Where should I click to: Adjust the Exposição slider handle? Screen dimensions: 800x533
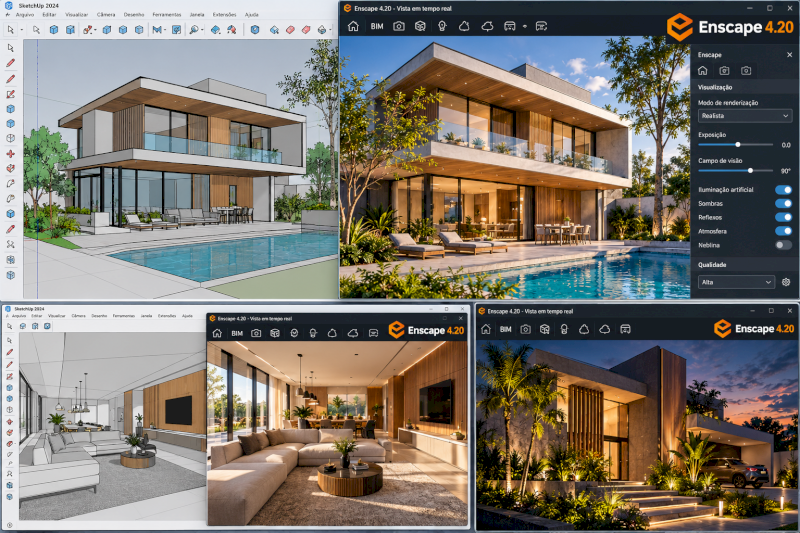coord(738,145)
